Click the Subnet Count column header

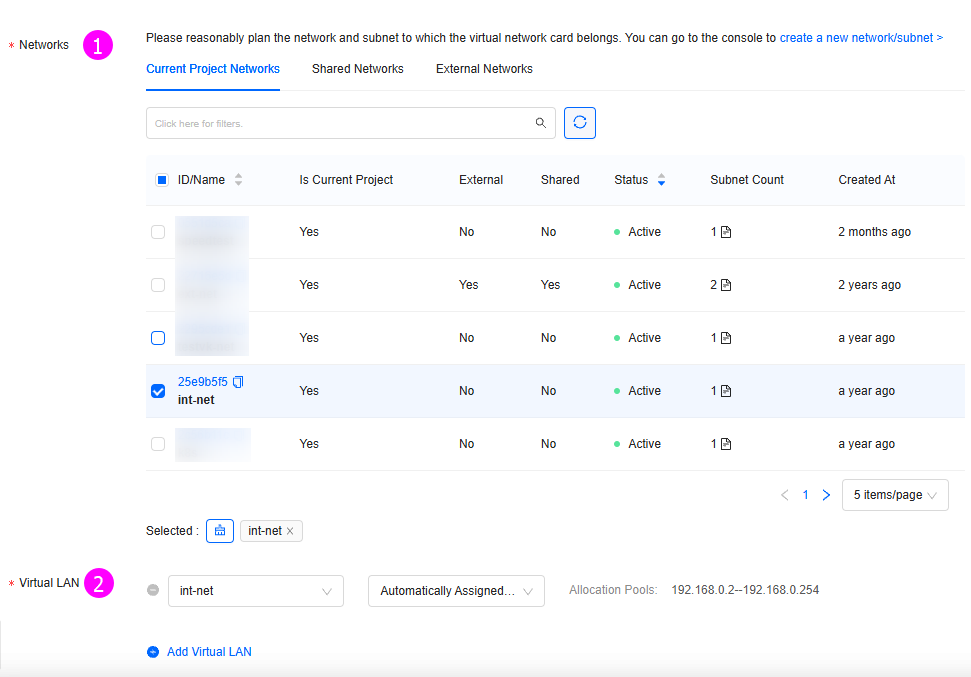click(747, 180)
